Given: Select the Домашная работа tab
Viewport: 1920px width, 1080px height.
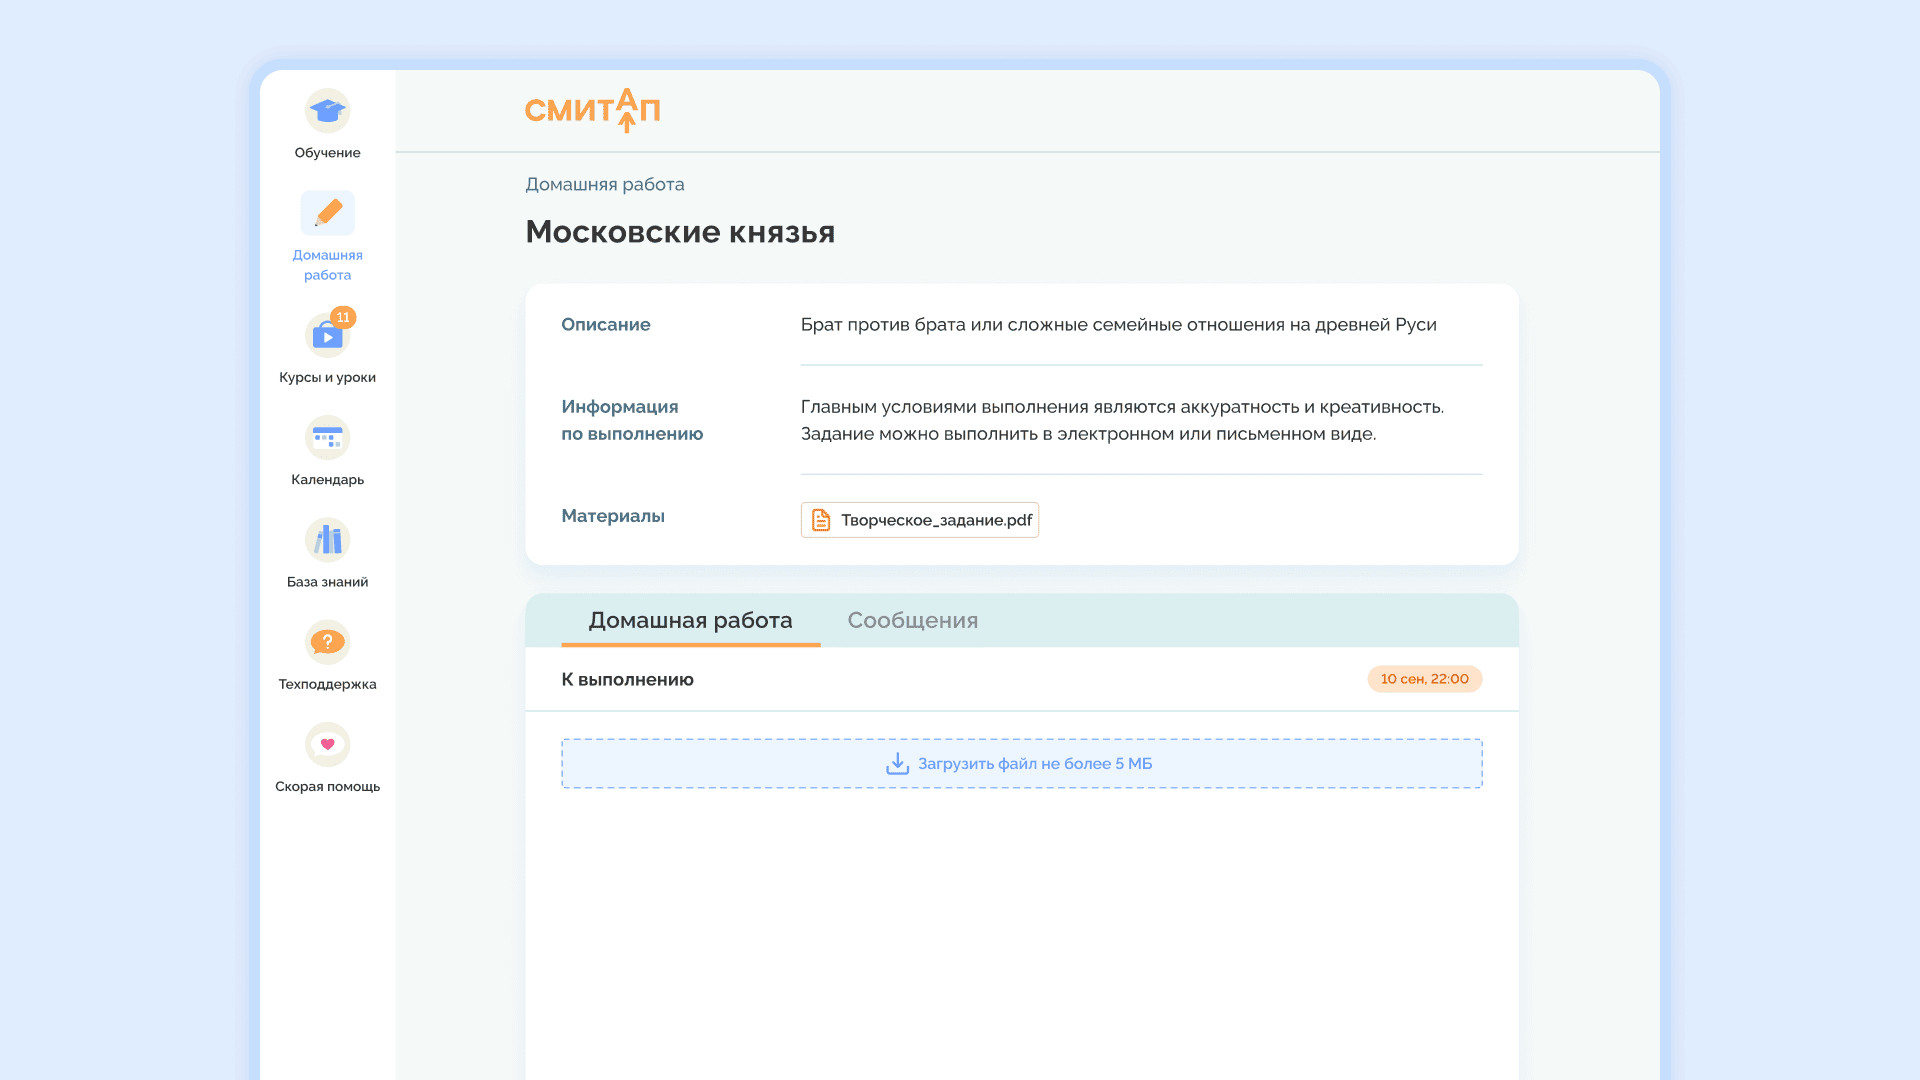Looking at the screenshot, I should tap(690, 620).
